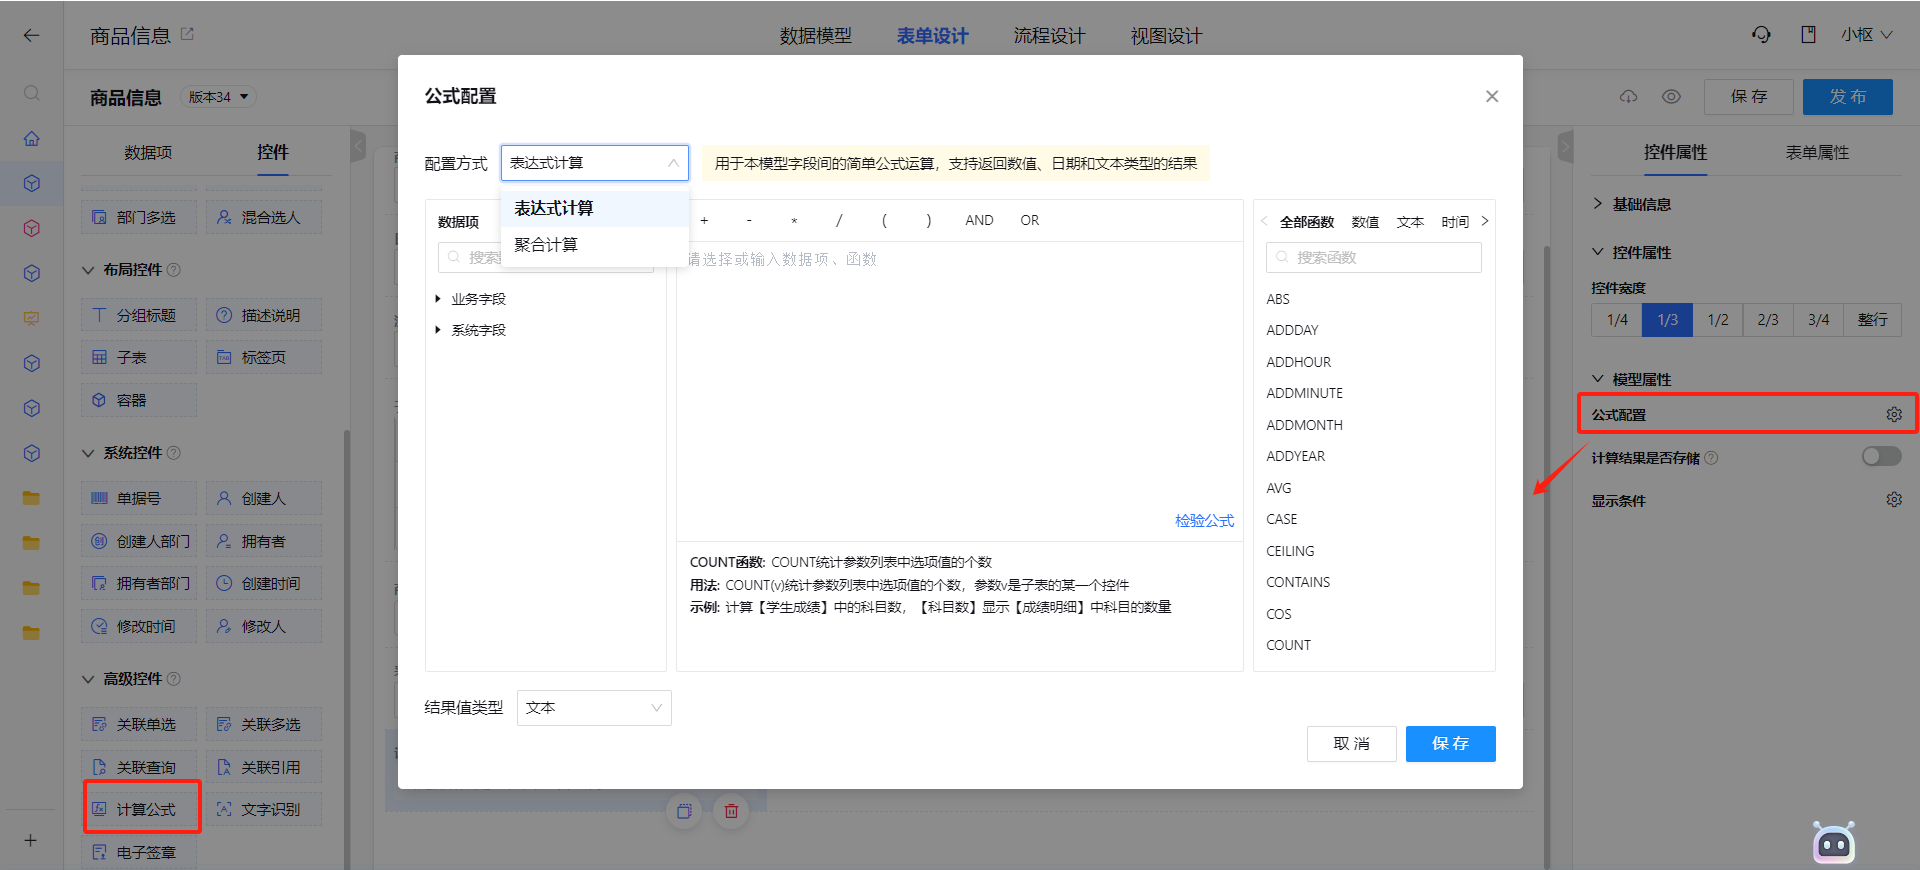
Task: Open external link icon beside 商品信息
Action: click(187, 34)
